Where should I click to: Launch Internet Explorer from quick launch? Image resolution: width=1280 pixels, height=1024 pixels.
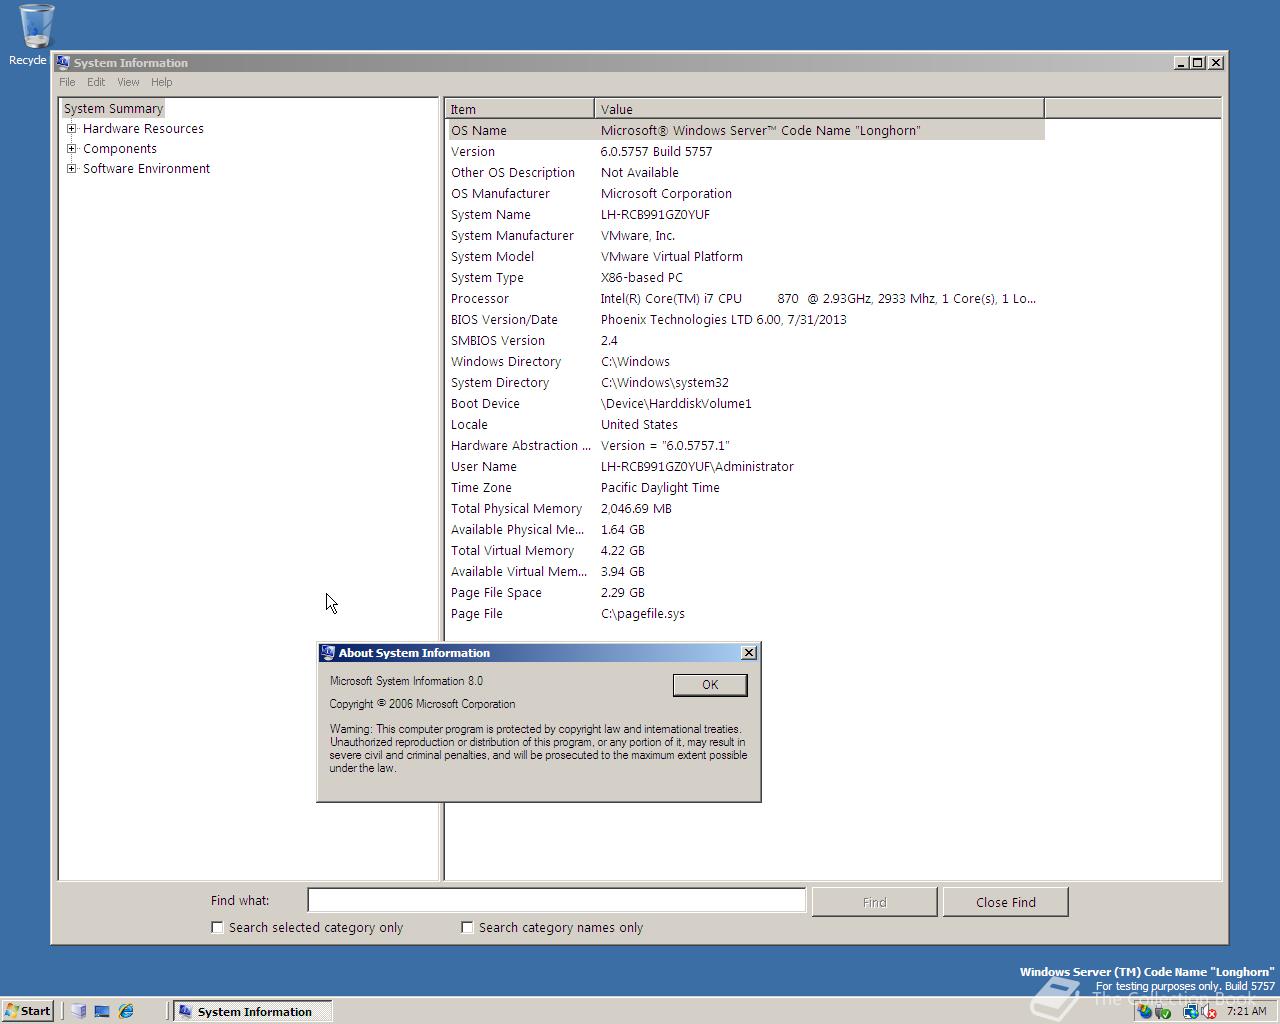point(126,1011)
